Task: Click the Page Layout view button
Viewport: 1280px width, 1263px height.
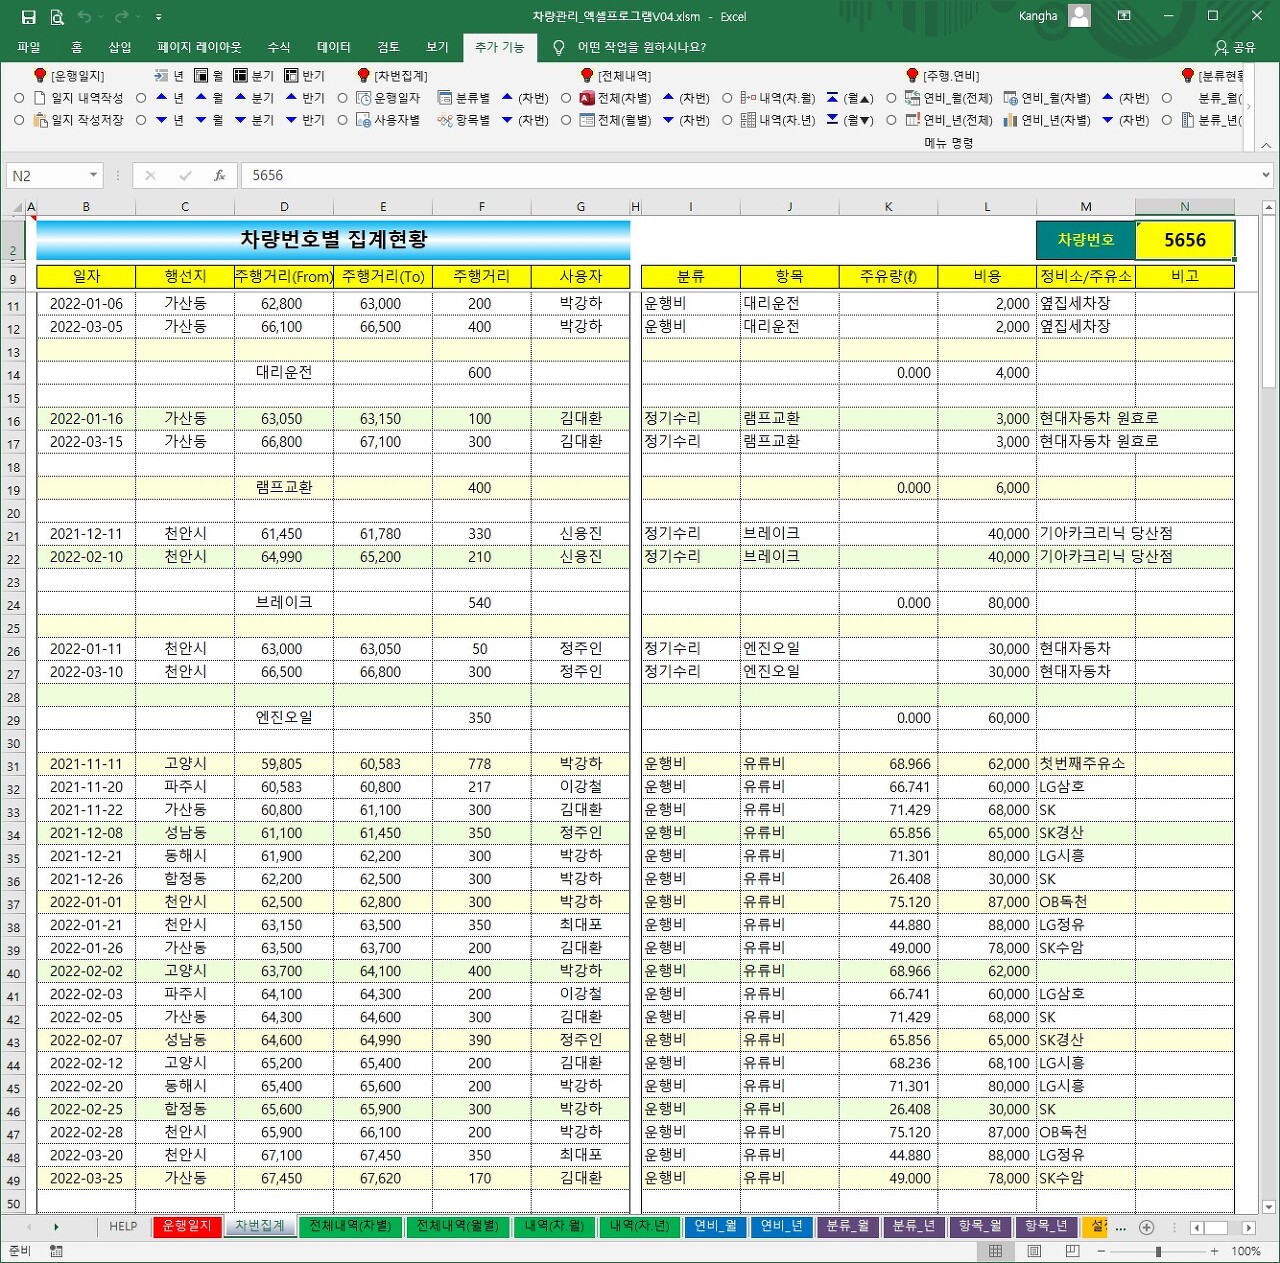Action: (x=1034, y=1251)
